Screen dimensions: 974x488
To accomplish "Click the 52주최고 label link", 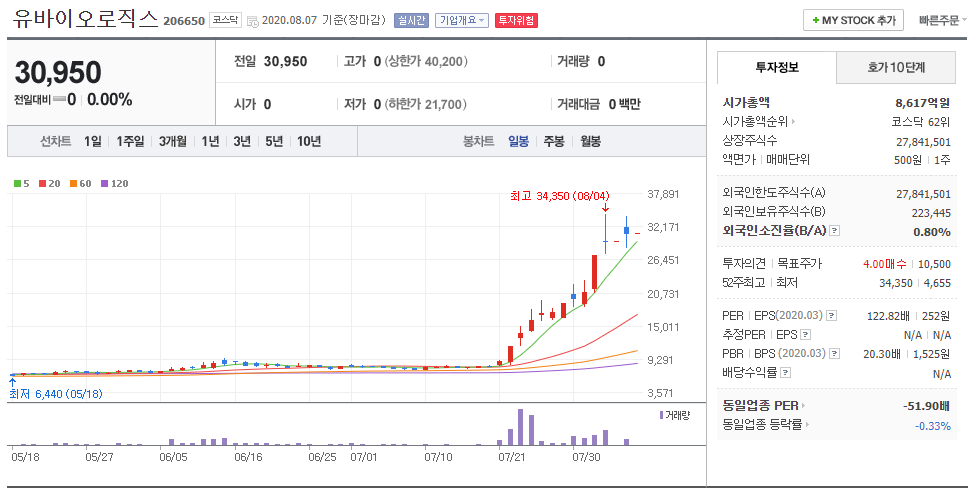I will 744,282.
